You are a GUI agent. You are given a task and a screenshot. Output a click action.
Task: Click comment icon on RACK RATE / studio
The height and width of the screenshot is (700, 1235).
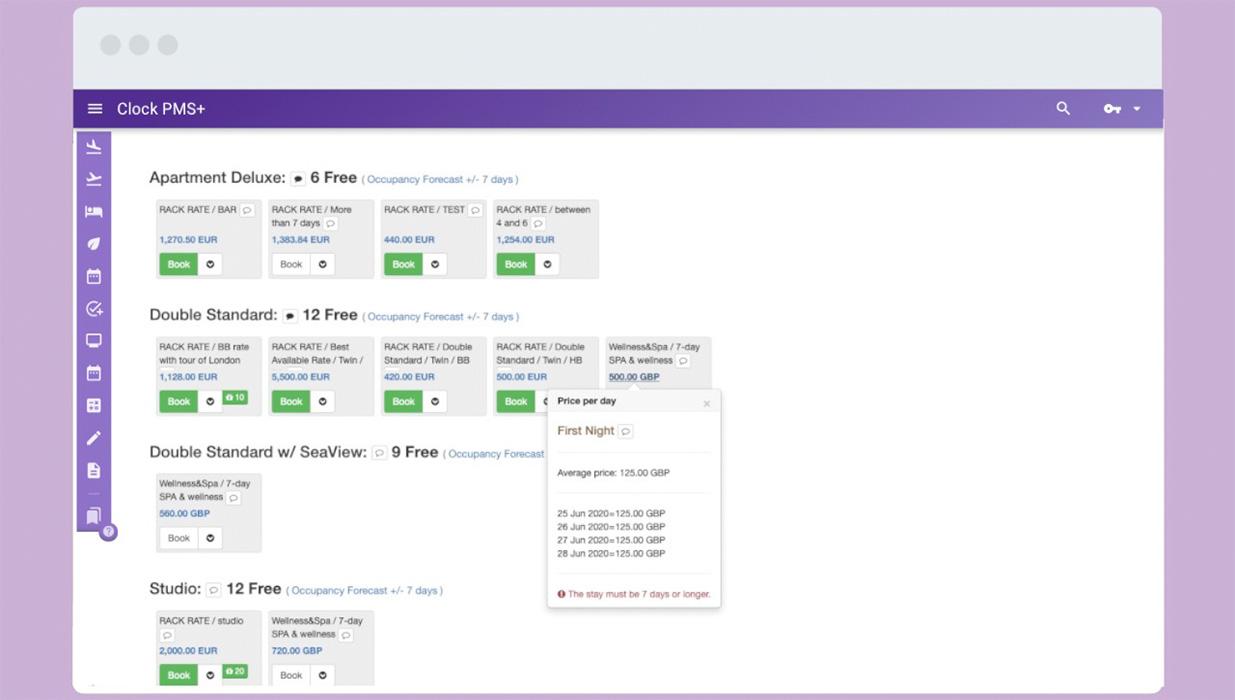167,635
